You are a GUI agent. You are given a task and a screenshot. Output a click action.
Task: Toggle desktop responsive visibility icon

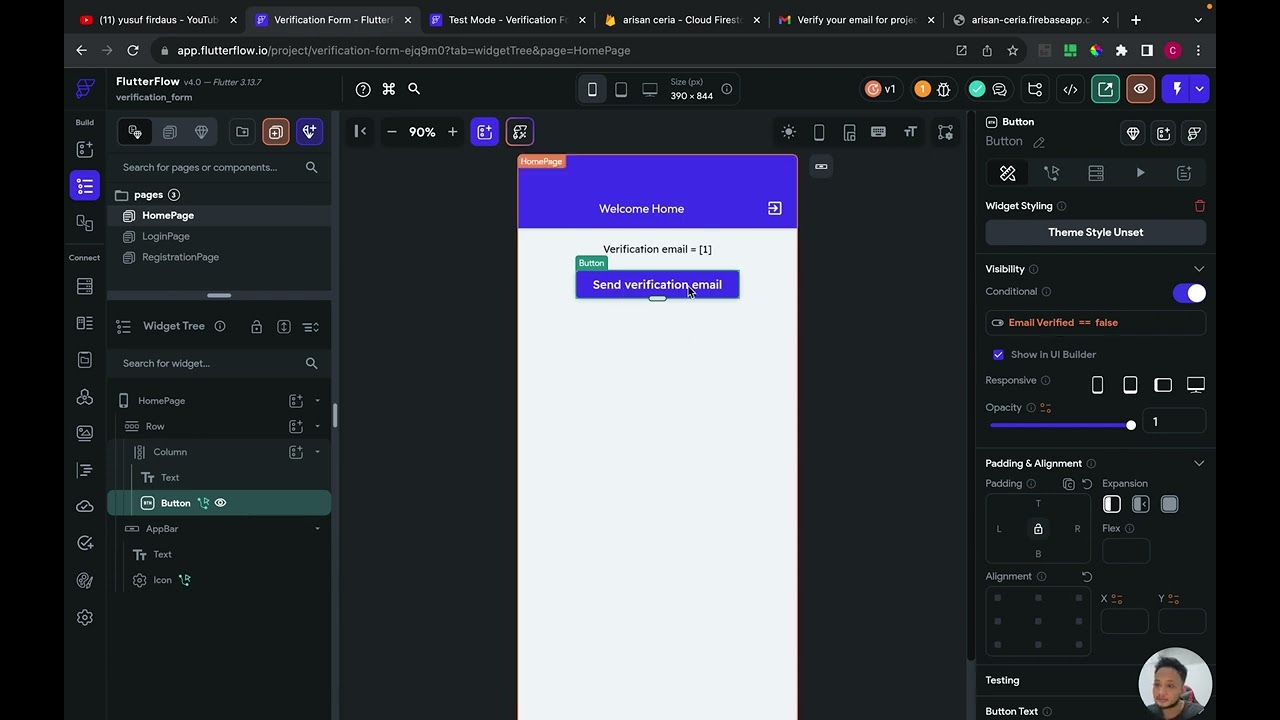1196,385
